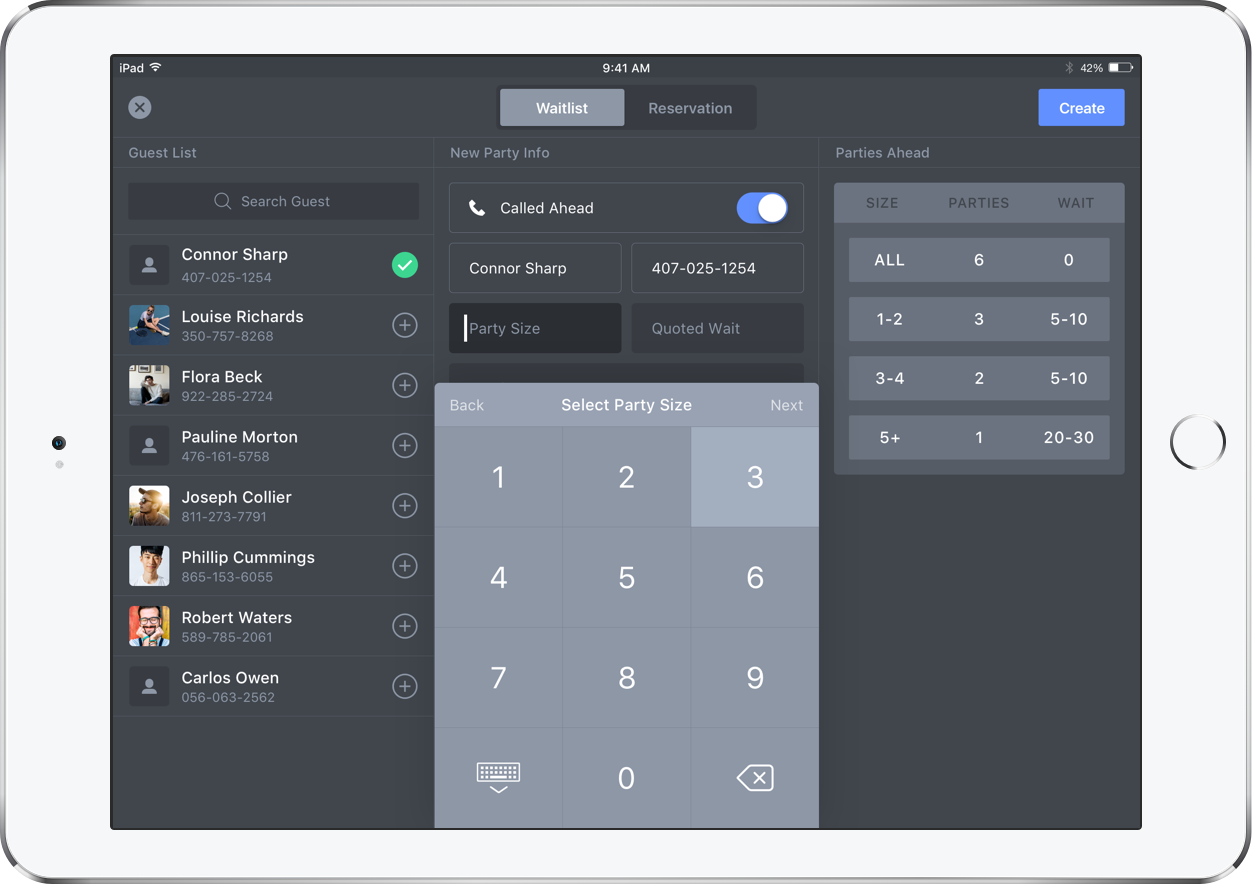Switch to the Waitlist tab
Image resolution: width=1252 pixels, height=884 pixels.
562,108
